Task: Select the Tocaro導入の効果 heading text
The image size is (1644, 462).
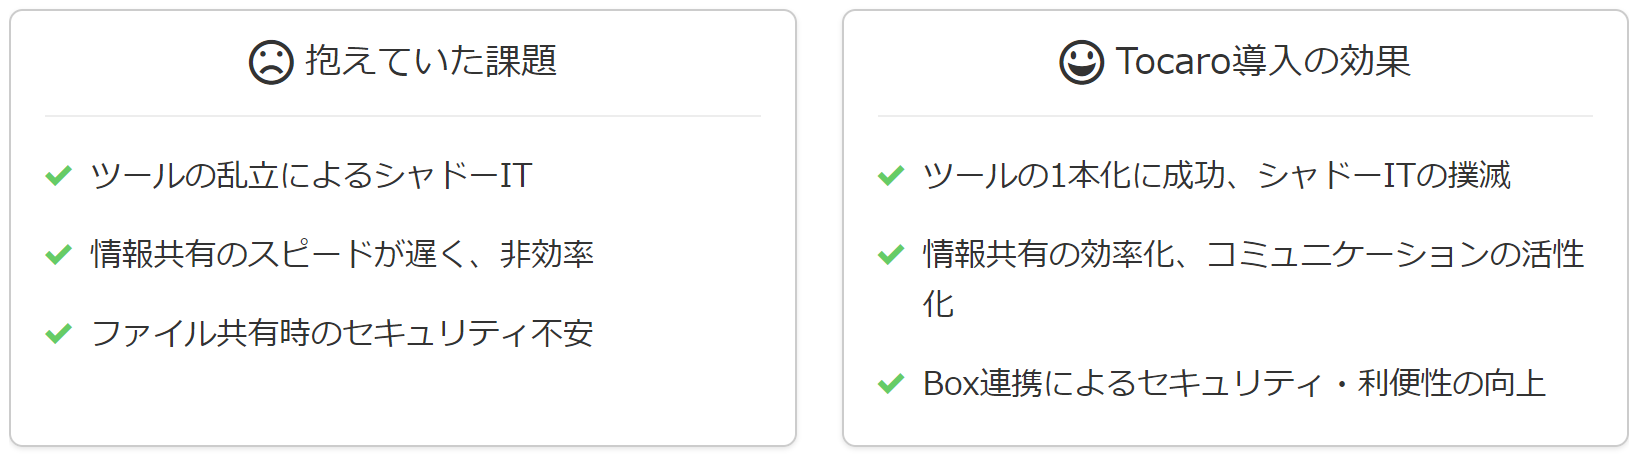Action: pos(1263,61)
